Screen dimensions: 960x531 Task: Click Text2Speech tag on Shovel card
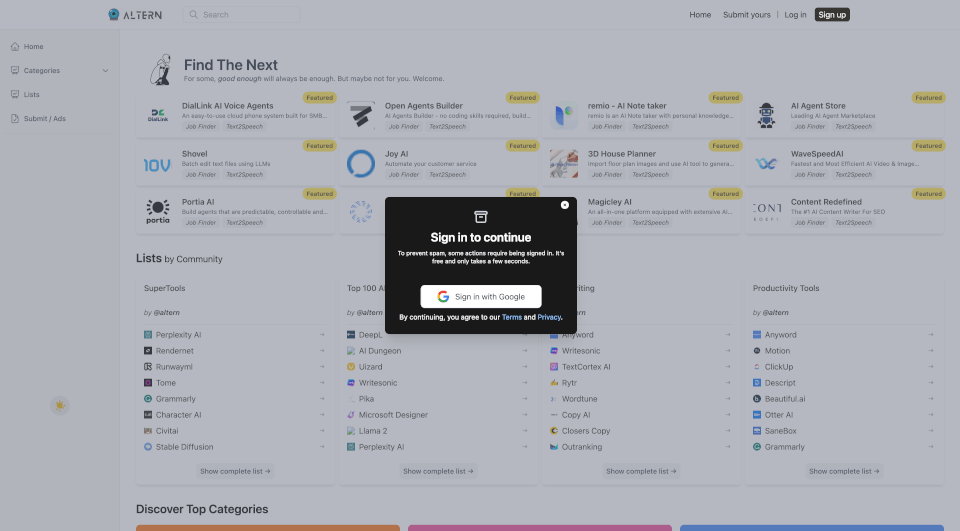pyautogui.click(x=244, y=175)
